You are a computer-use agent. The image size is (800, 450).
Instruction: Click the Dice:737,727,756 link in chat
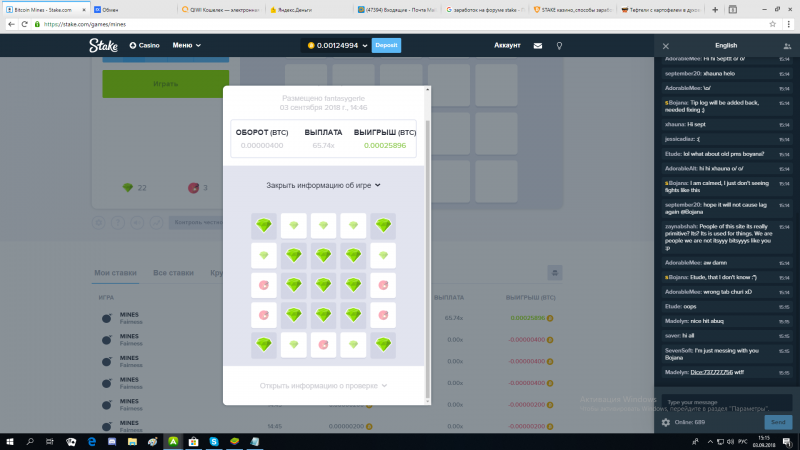click(711, 372)
